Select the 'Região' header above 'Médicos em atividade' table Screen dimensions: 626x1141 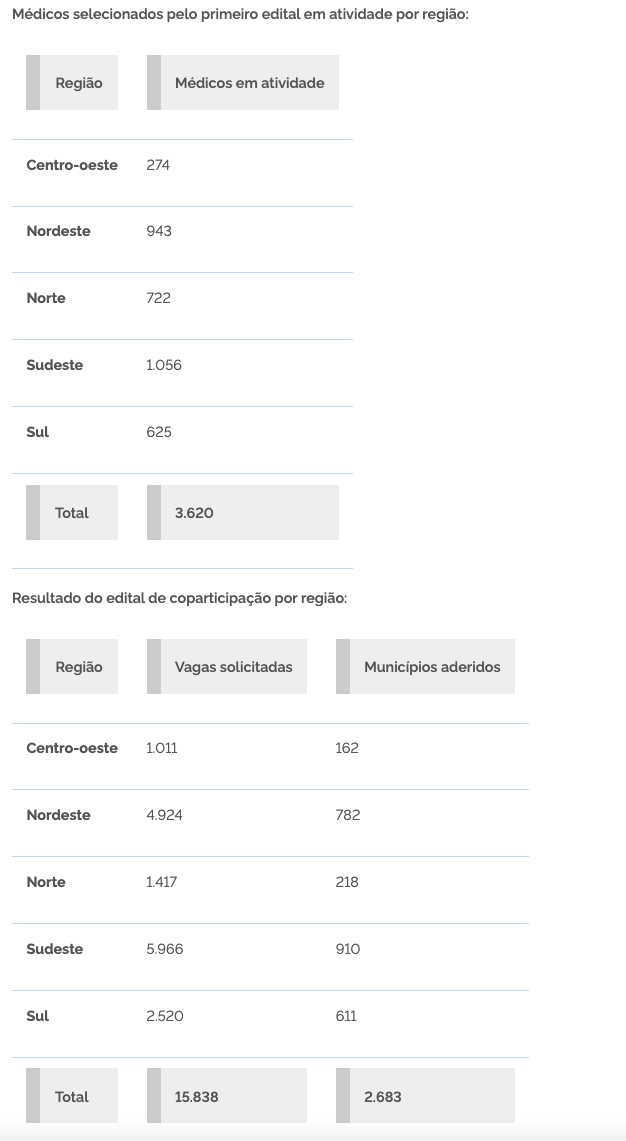pos(78,83)
